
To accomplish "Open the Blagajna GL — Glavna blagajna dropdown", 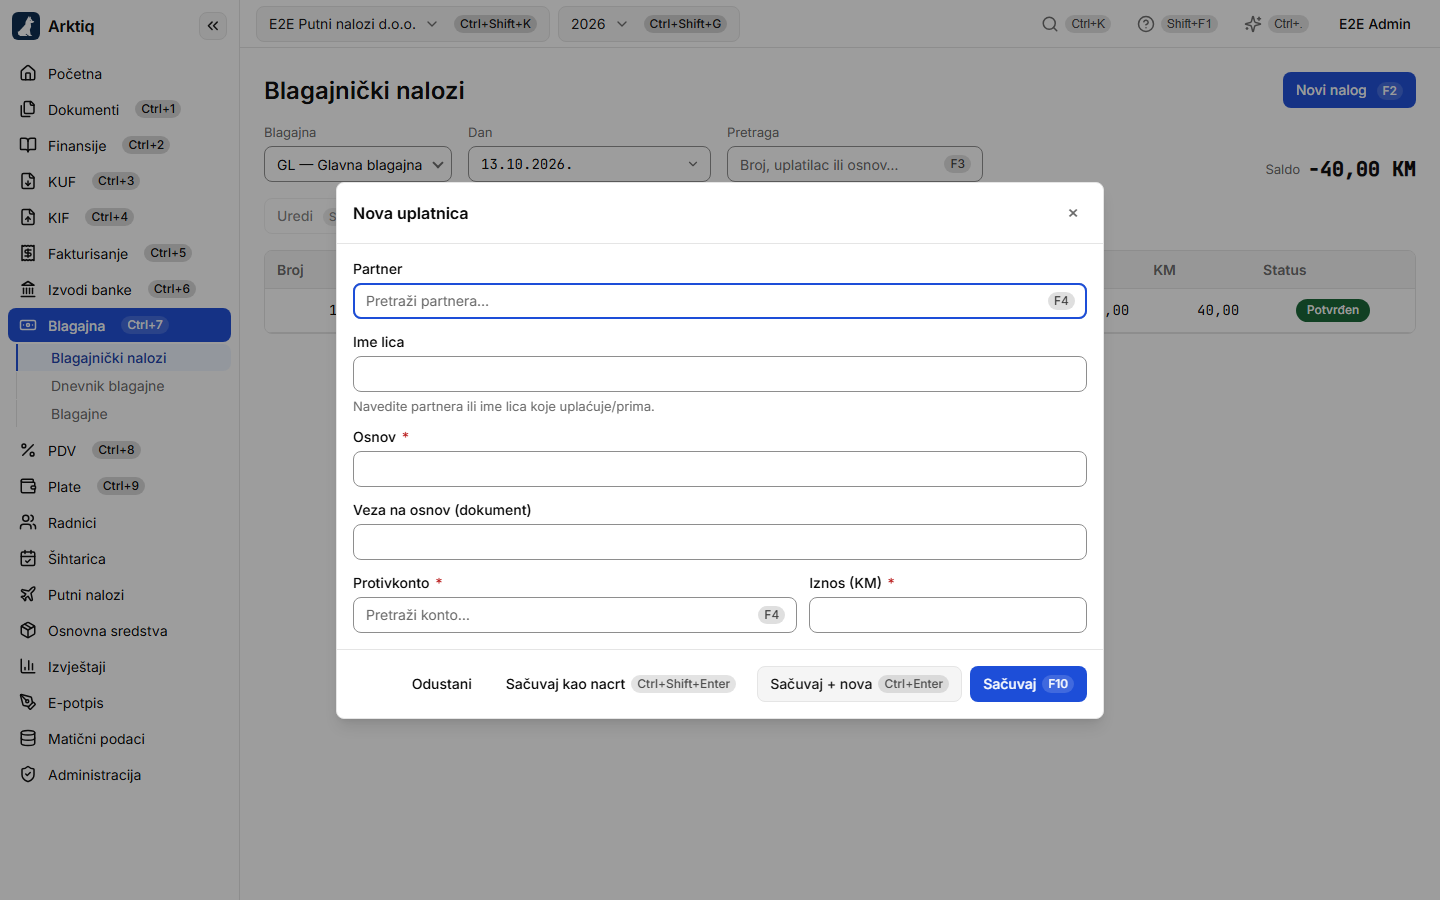I will pyautogui.click(x=358, y=164).
